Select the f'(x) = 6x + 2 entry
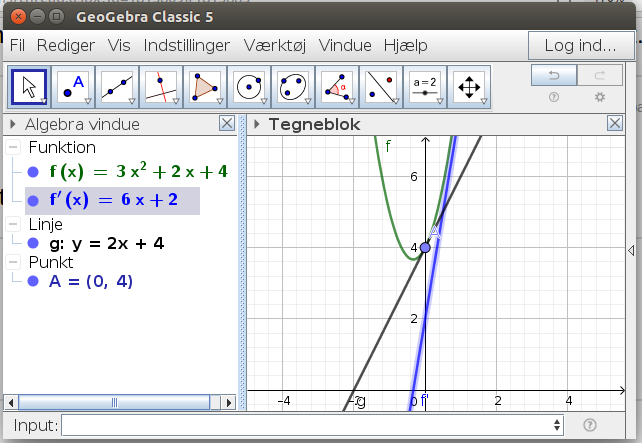The width and height of the screenshot is (642, 443). (x=114, y=200)
